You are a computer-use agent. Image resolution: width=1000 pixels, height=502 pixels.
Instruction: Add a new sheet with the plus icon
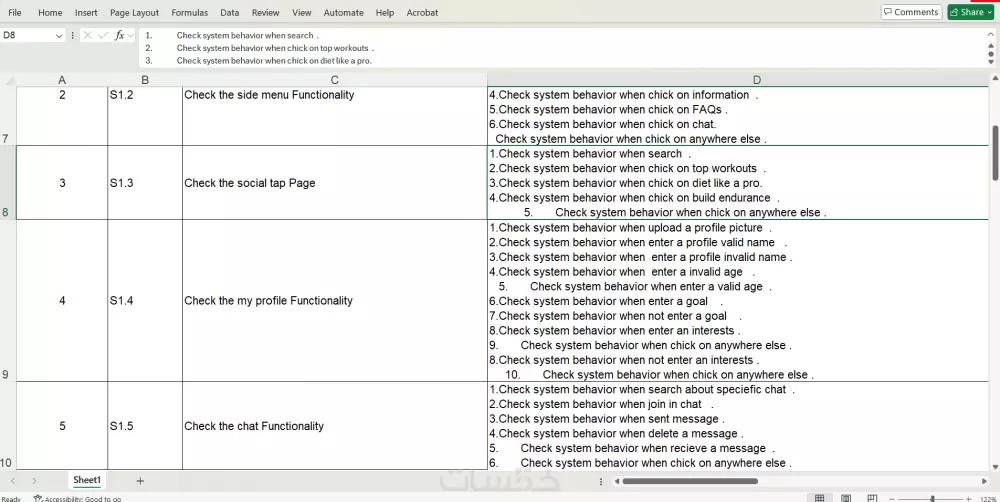point(140,481)
